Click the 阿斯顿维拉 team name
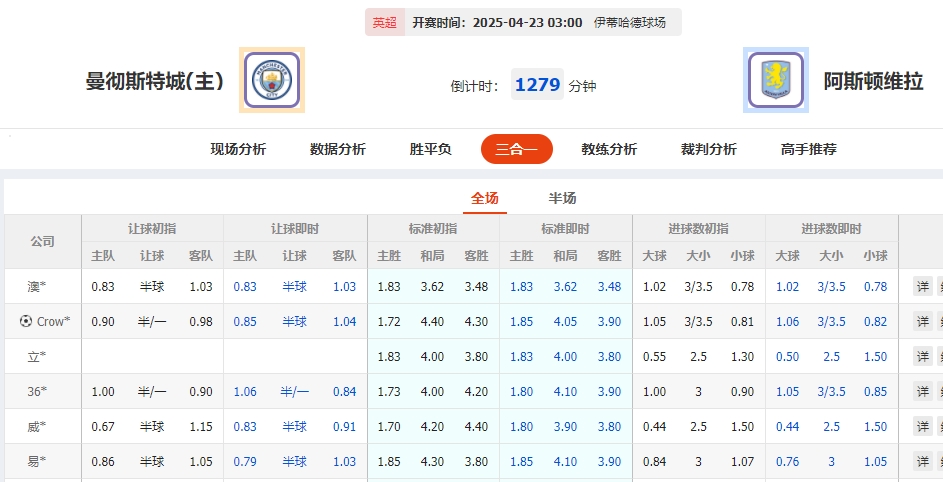 point(873,82)
